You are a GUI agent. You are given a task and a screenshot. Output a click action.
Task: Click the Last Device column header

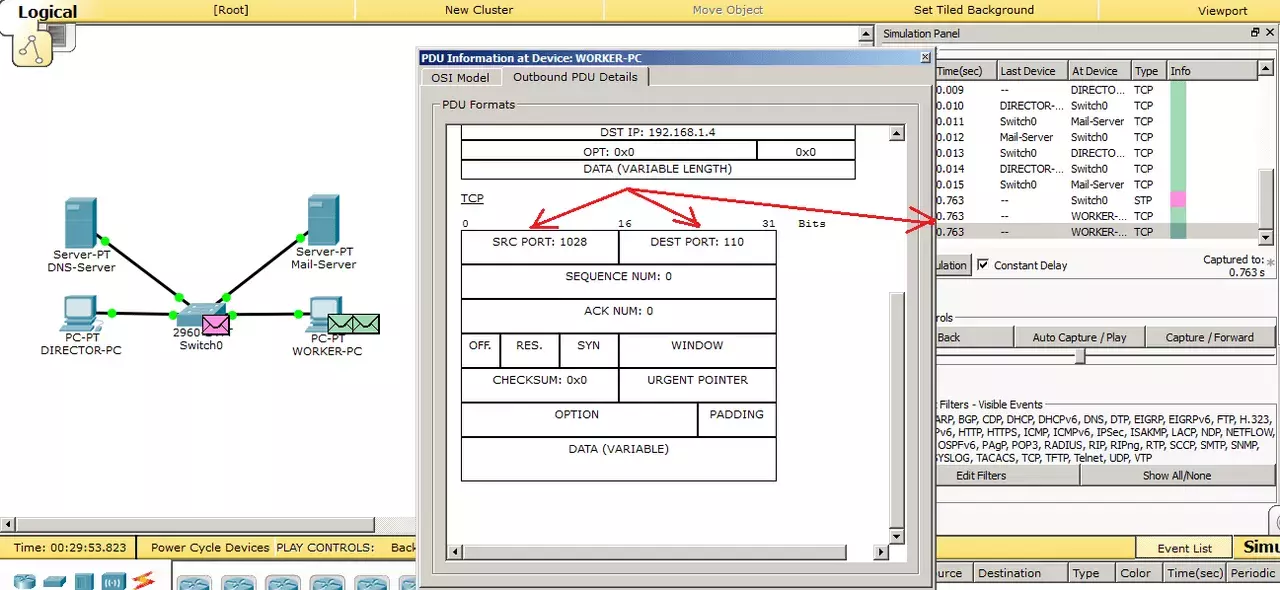(1031, 71)
